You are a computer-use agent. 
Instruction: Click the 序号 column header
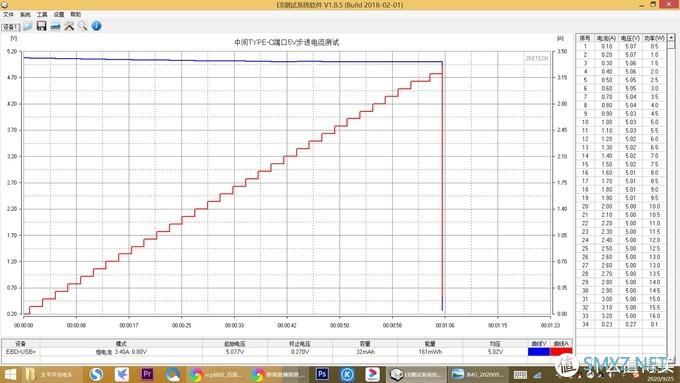tap(585, 38)
